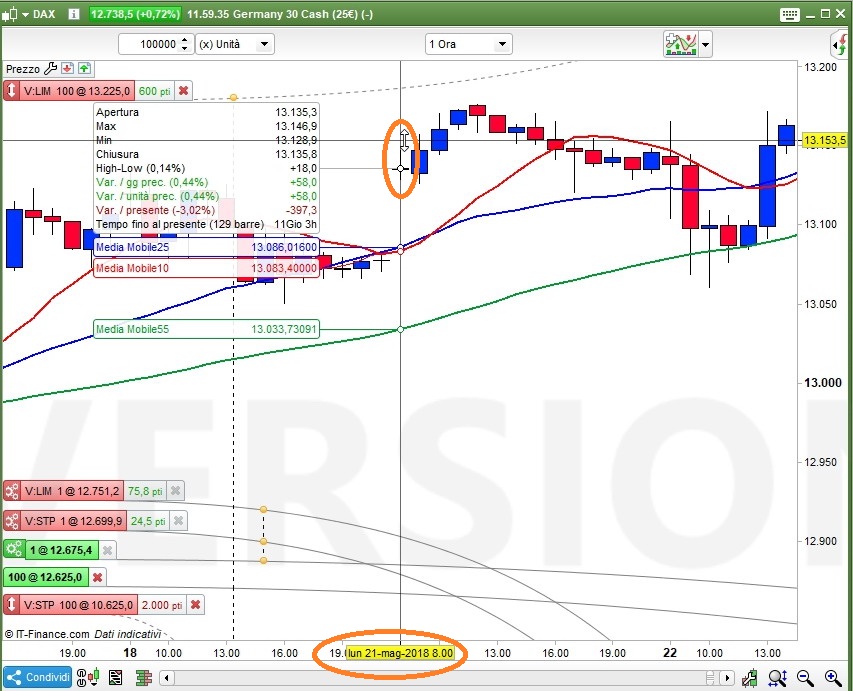Click the yellow handle of the 12.751,2 limit line
Viewport: 853px width, 691px height.
(x=263, y=510)
